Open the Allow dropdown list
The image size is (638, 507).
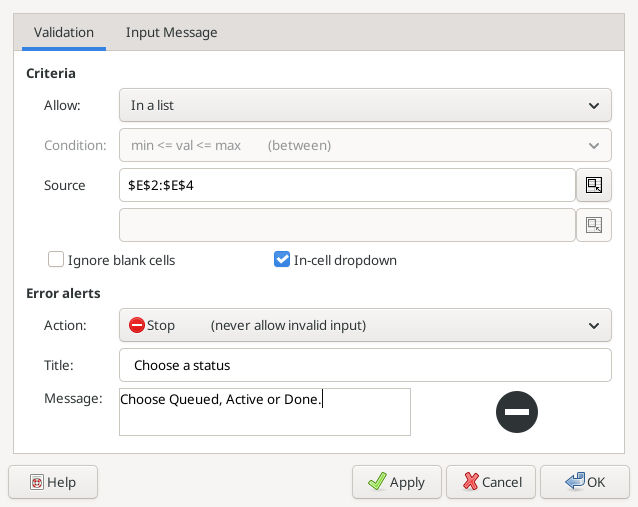[x=365, y=105]
